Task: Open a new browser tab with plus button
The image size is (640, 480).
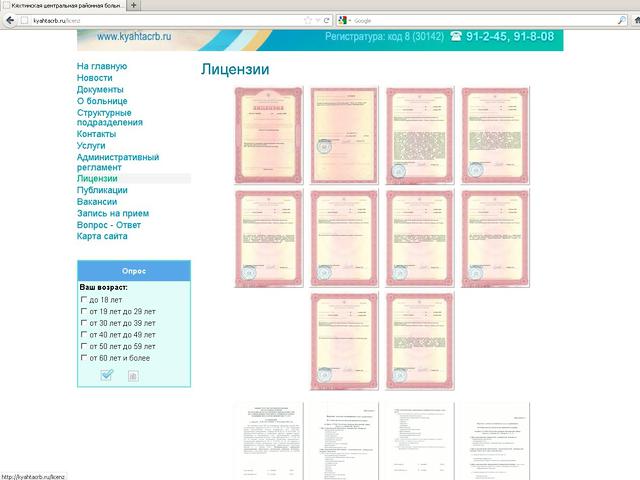Action: click(134, 6)
